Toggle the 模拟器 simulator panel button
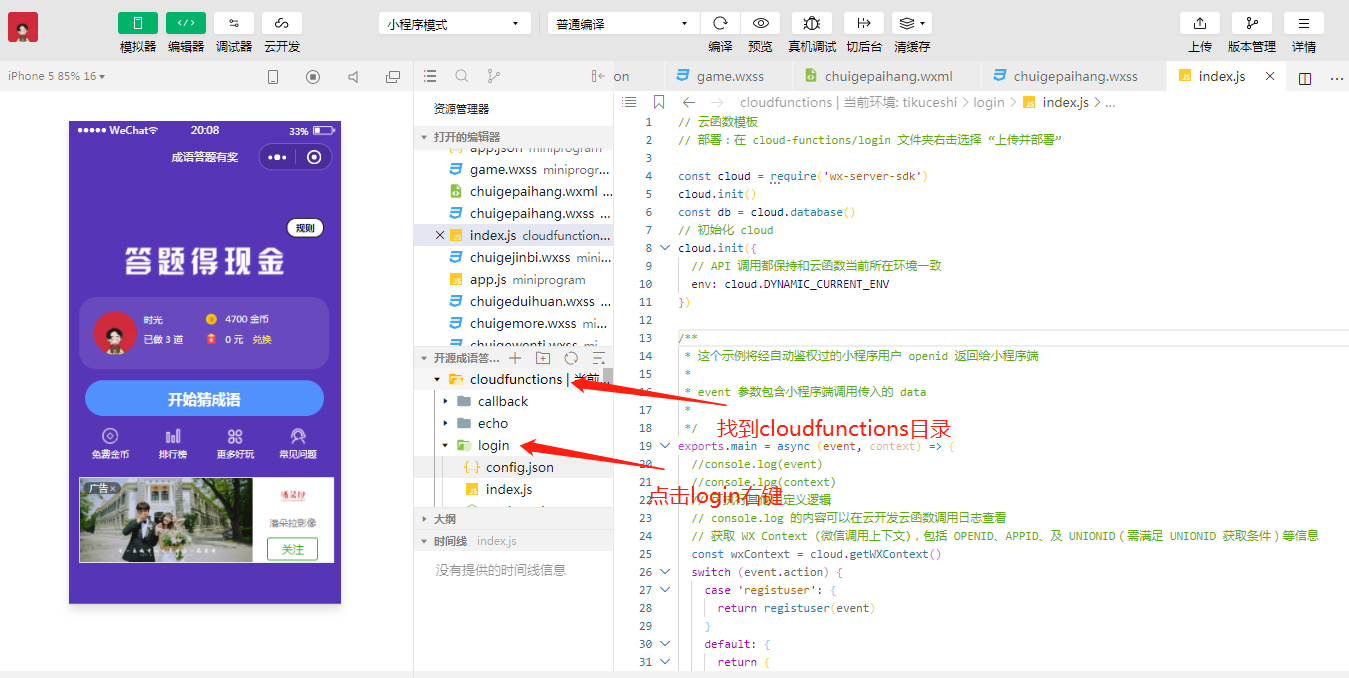The height and width of the screenshot is (678, 1349). coord(138,23)
